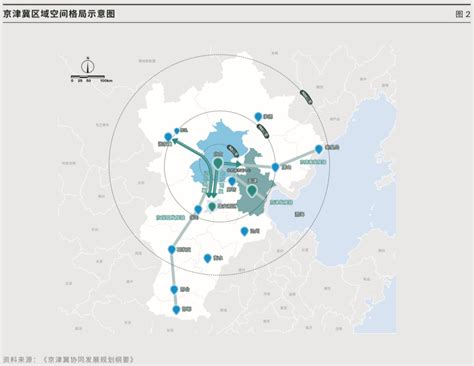Click the southernmost blue Handan pin
This screenshot has width=474, height=366.
click(x=176, y=310)
